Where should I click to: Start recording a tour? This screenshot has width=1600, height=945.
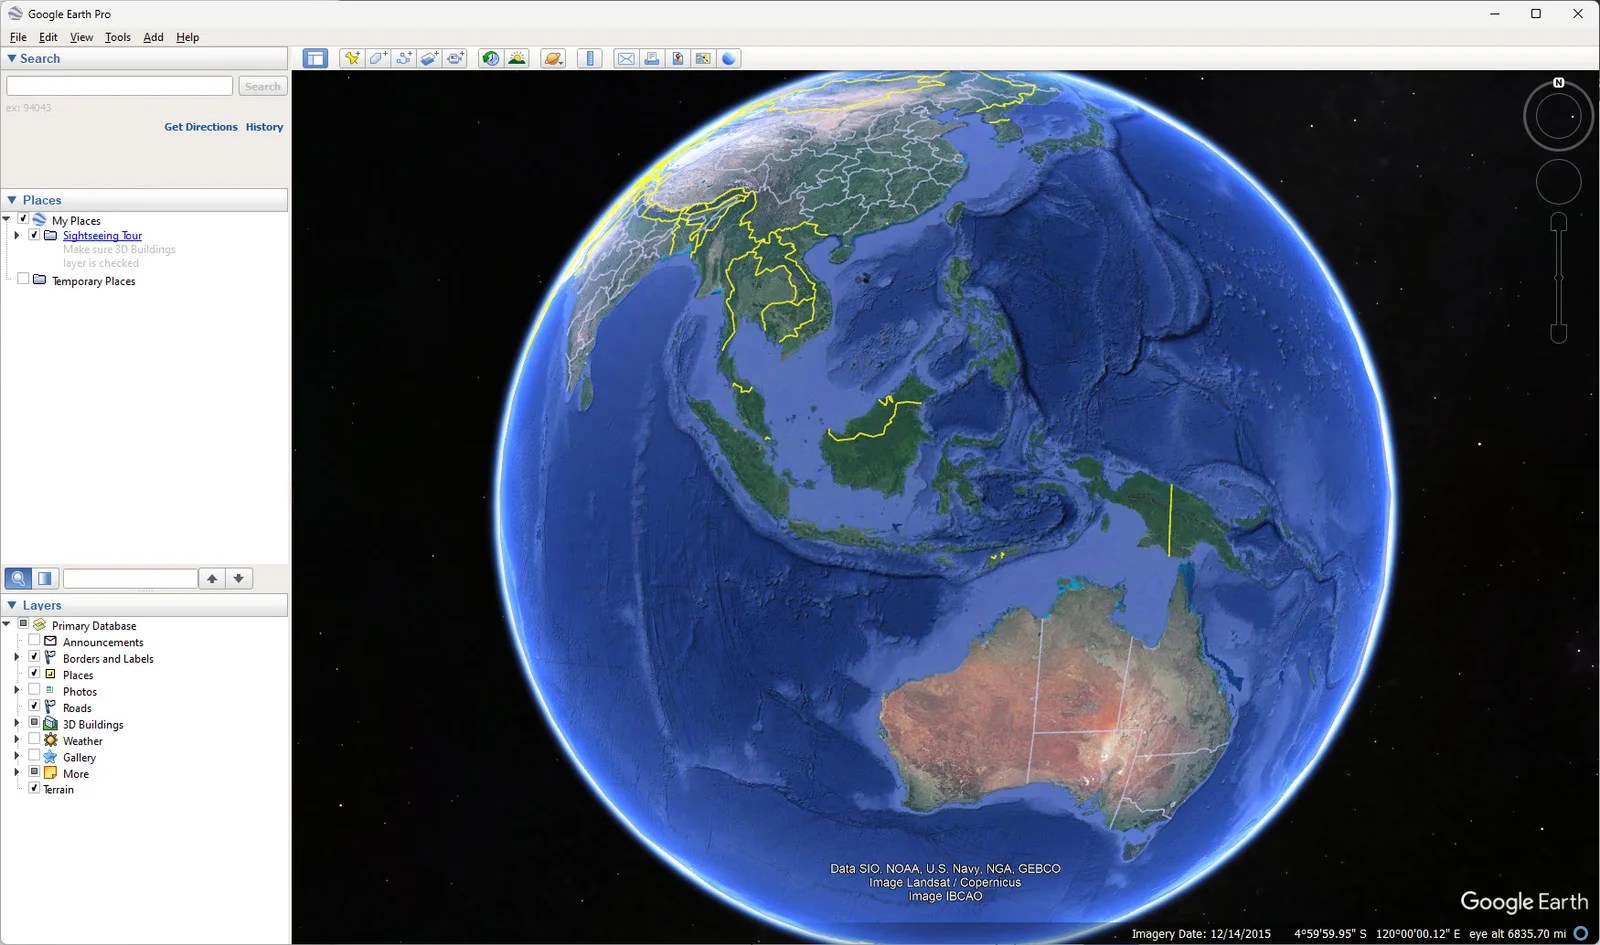tap(455, 58)
